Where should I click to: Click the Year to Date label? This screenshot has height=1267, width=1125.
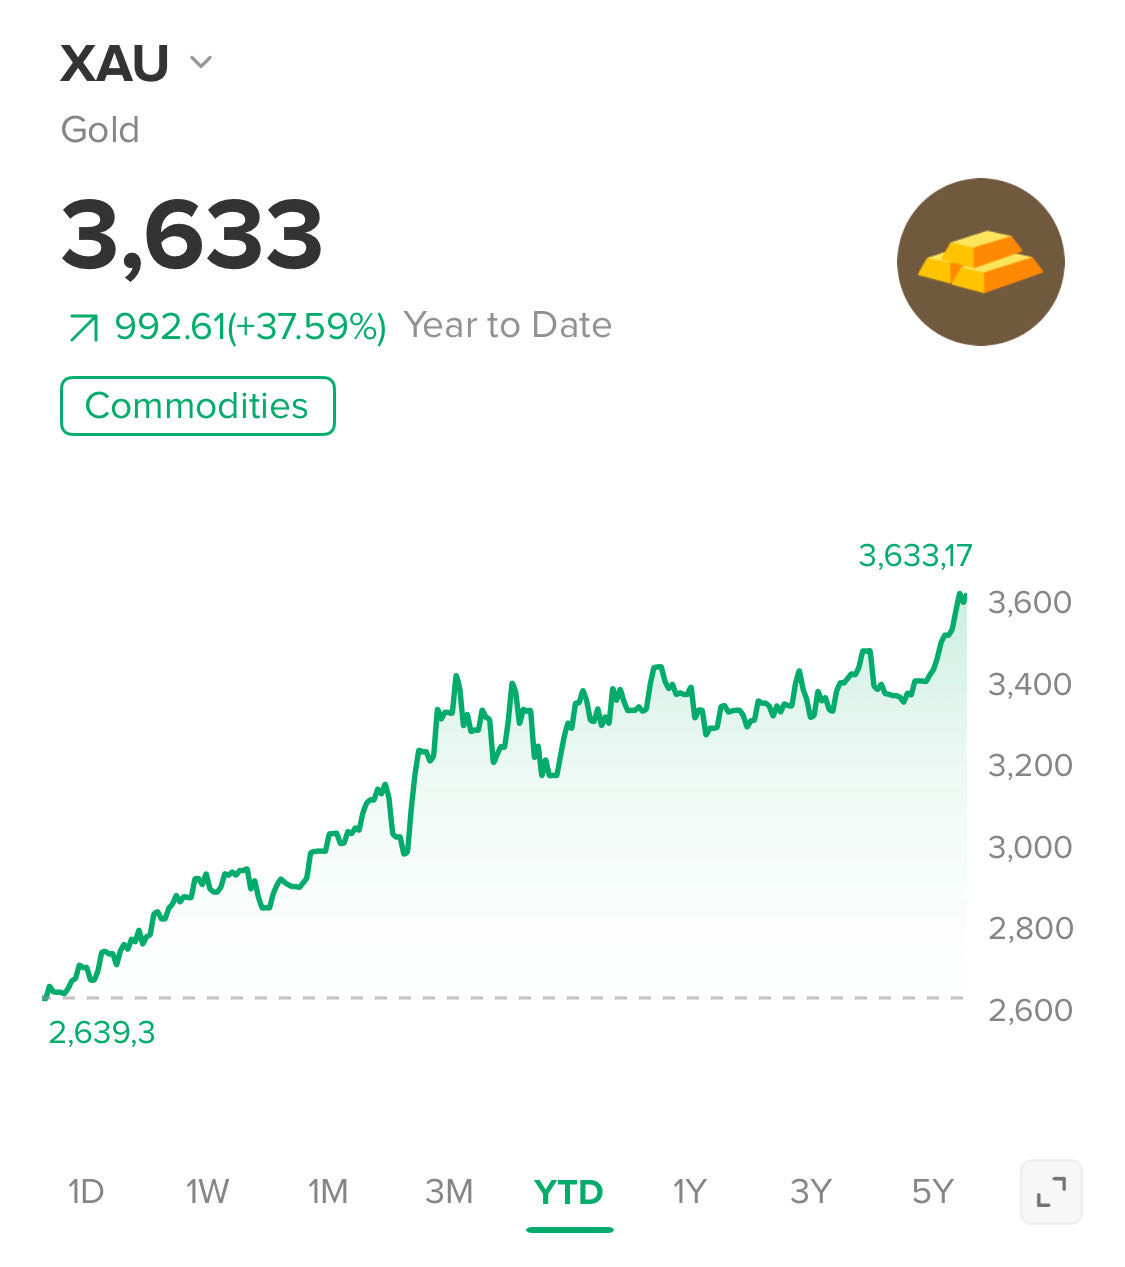pos(508,326)
